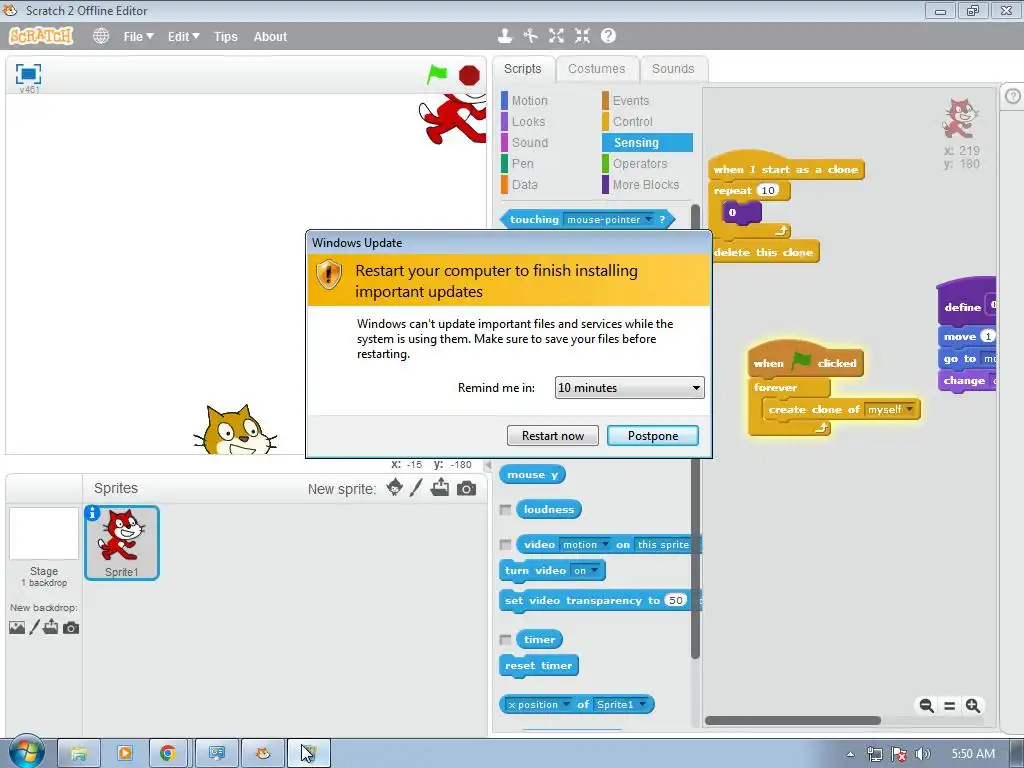Screen dimensions: 1024x768
Task: Show hidden system tray icons
Action: tap(850, 754)
